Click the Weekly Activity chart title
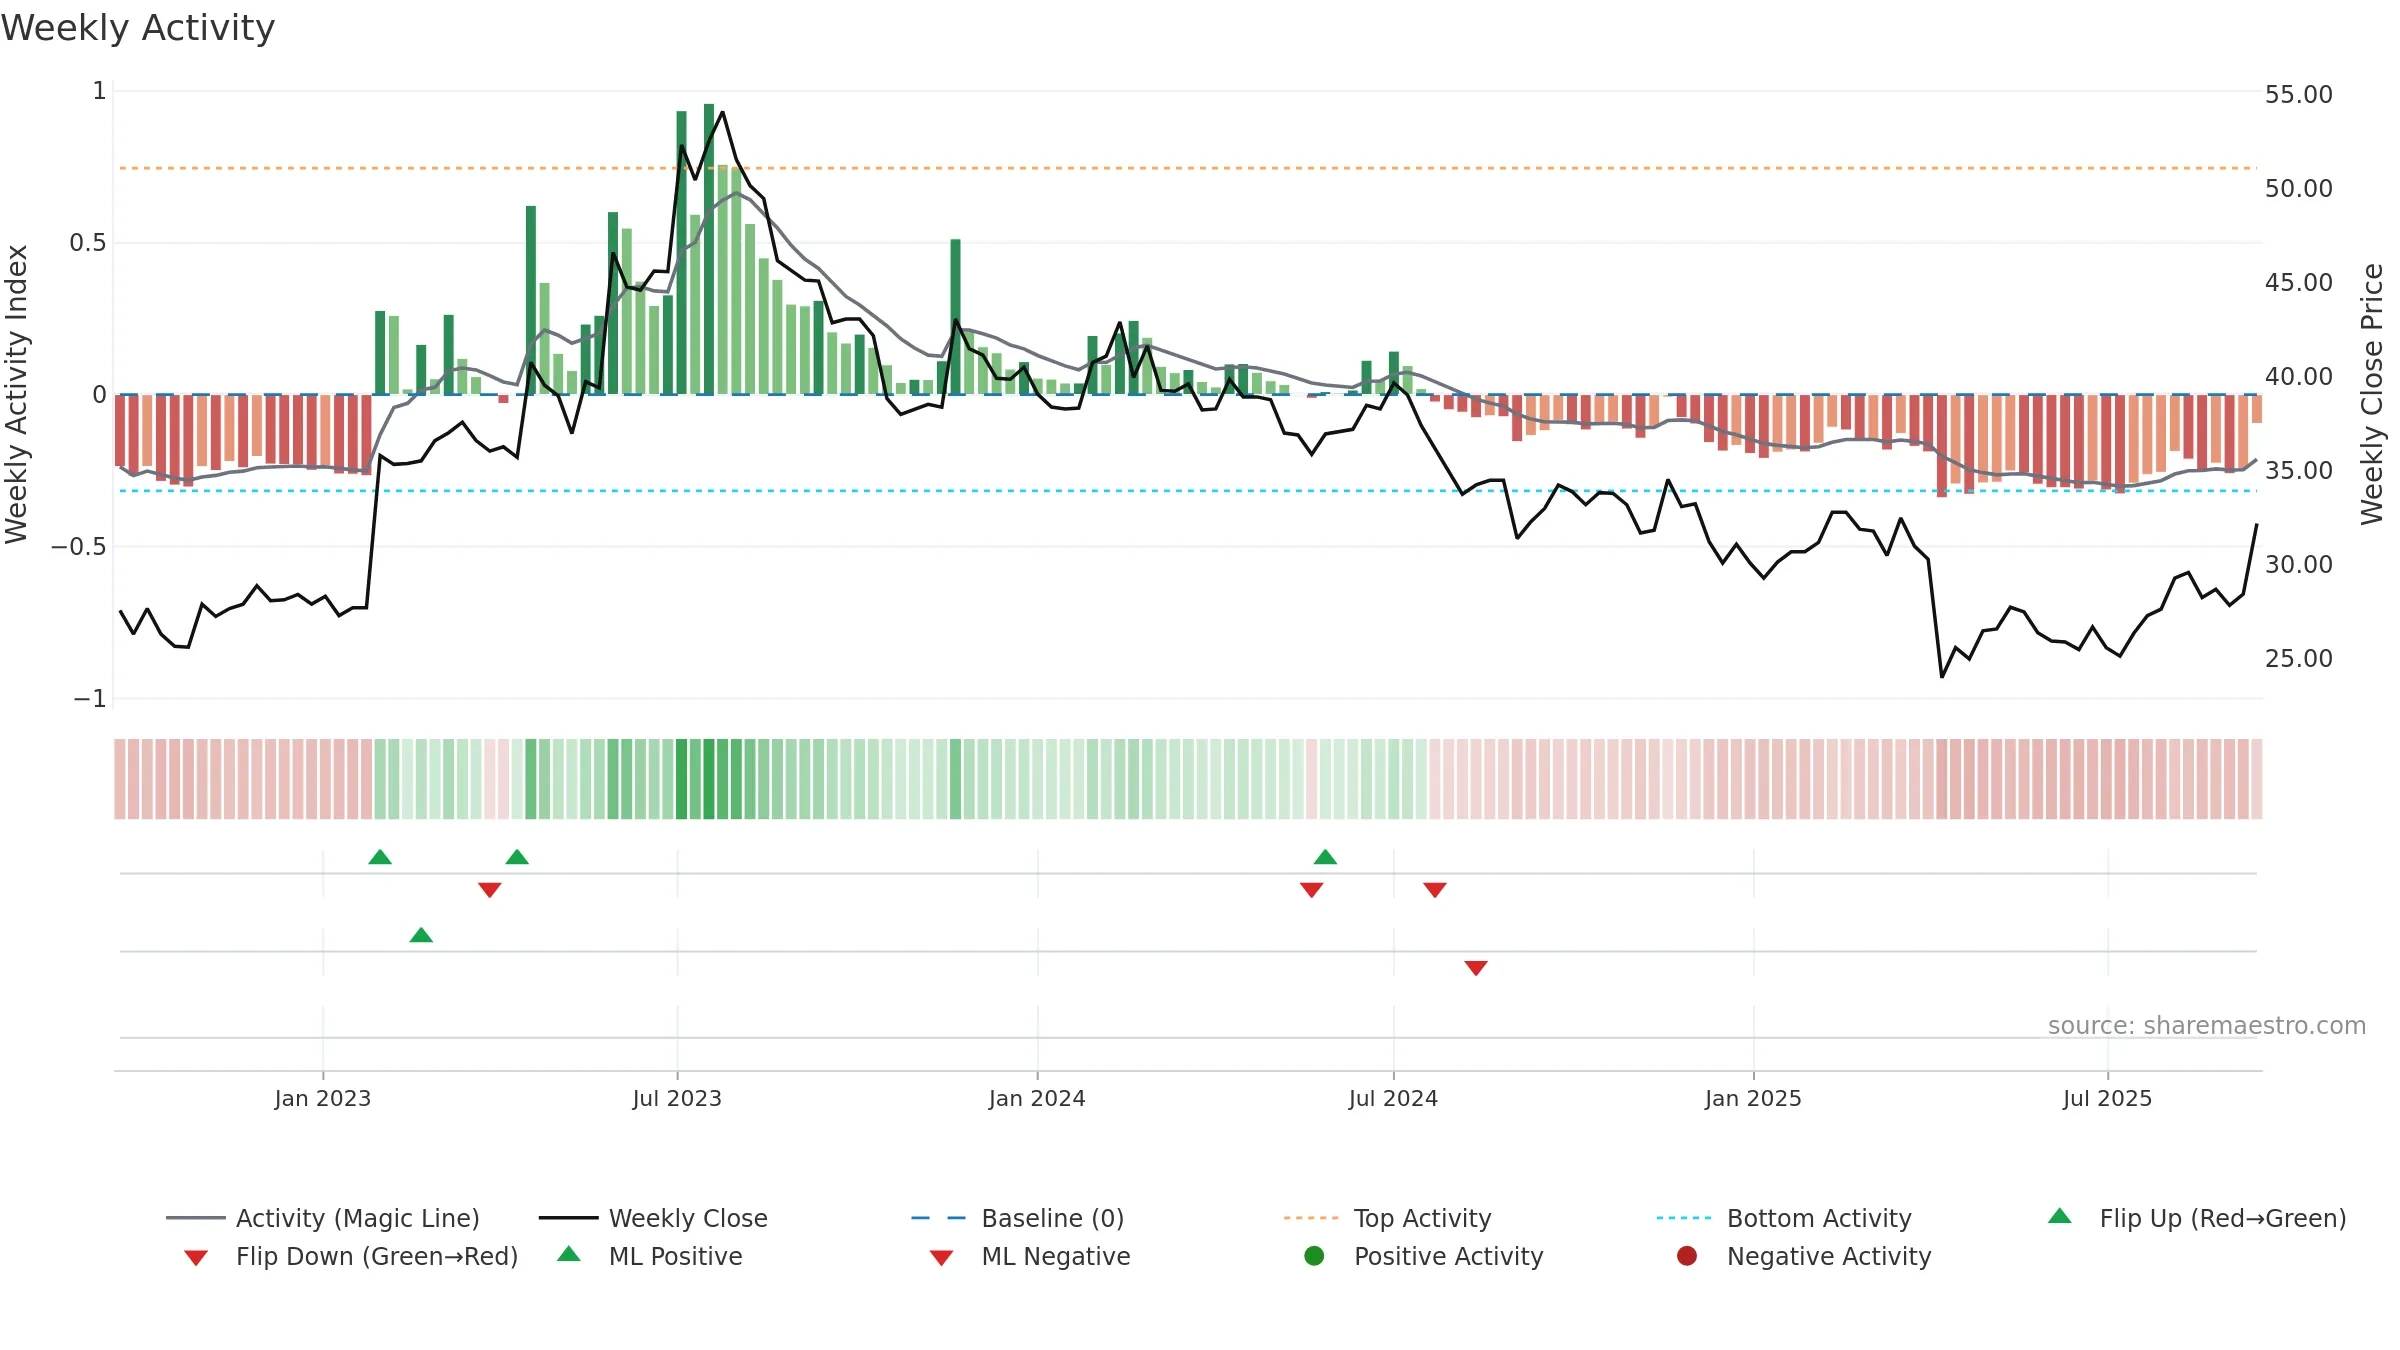Viewport: 2400px width, 1350px height. pyautogui.click(x=138, y=28)
